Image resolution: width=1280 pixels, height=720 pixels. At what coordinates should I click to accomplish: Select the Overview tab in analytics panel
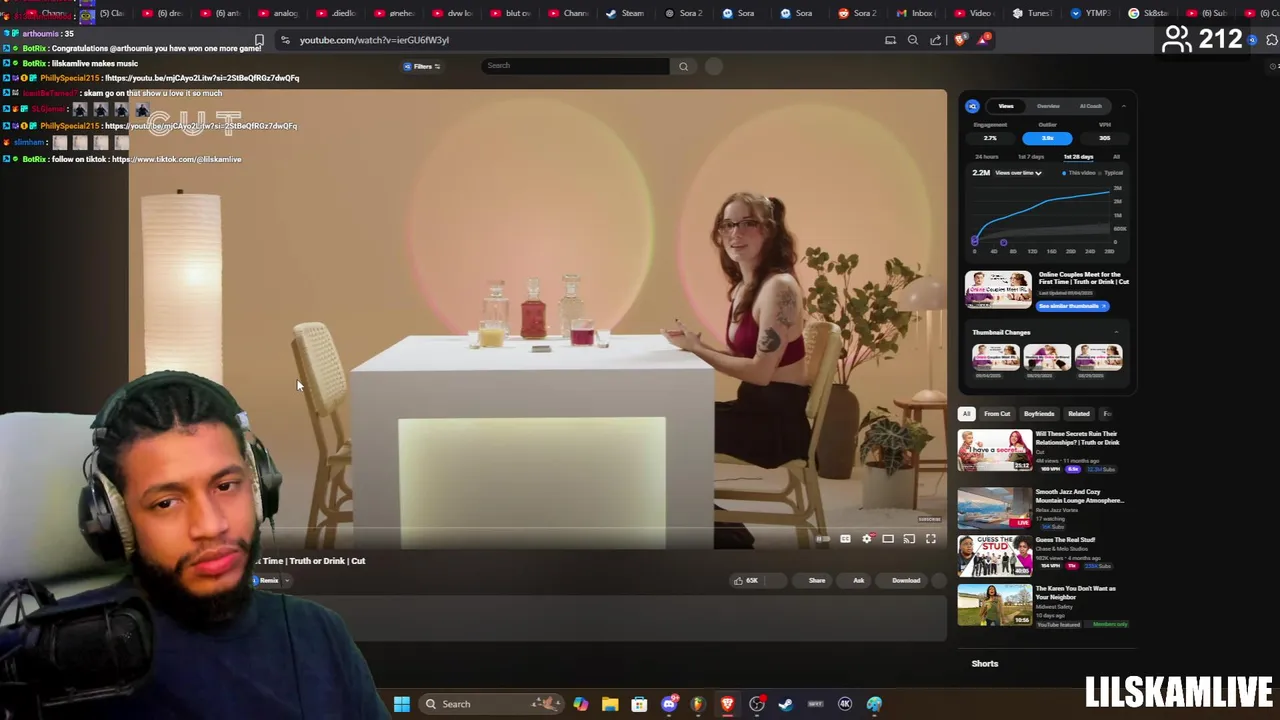(x=1048, y=106)
